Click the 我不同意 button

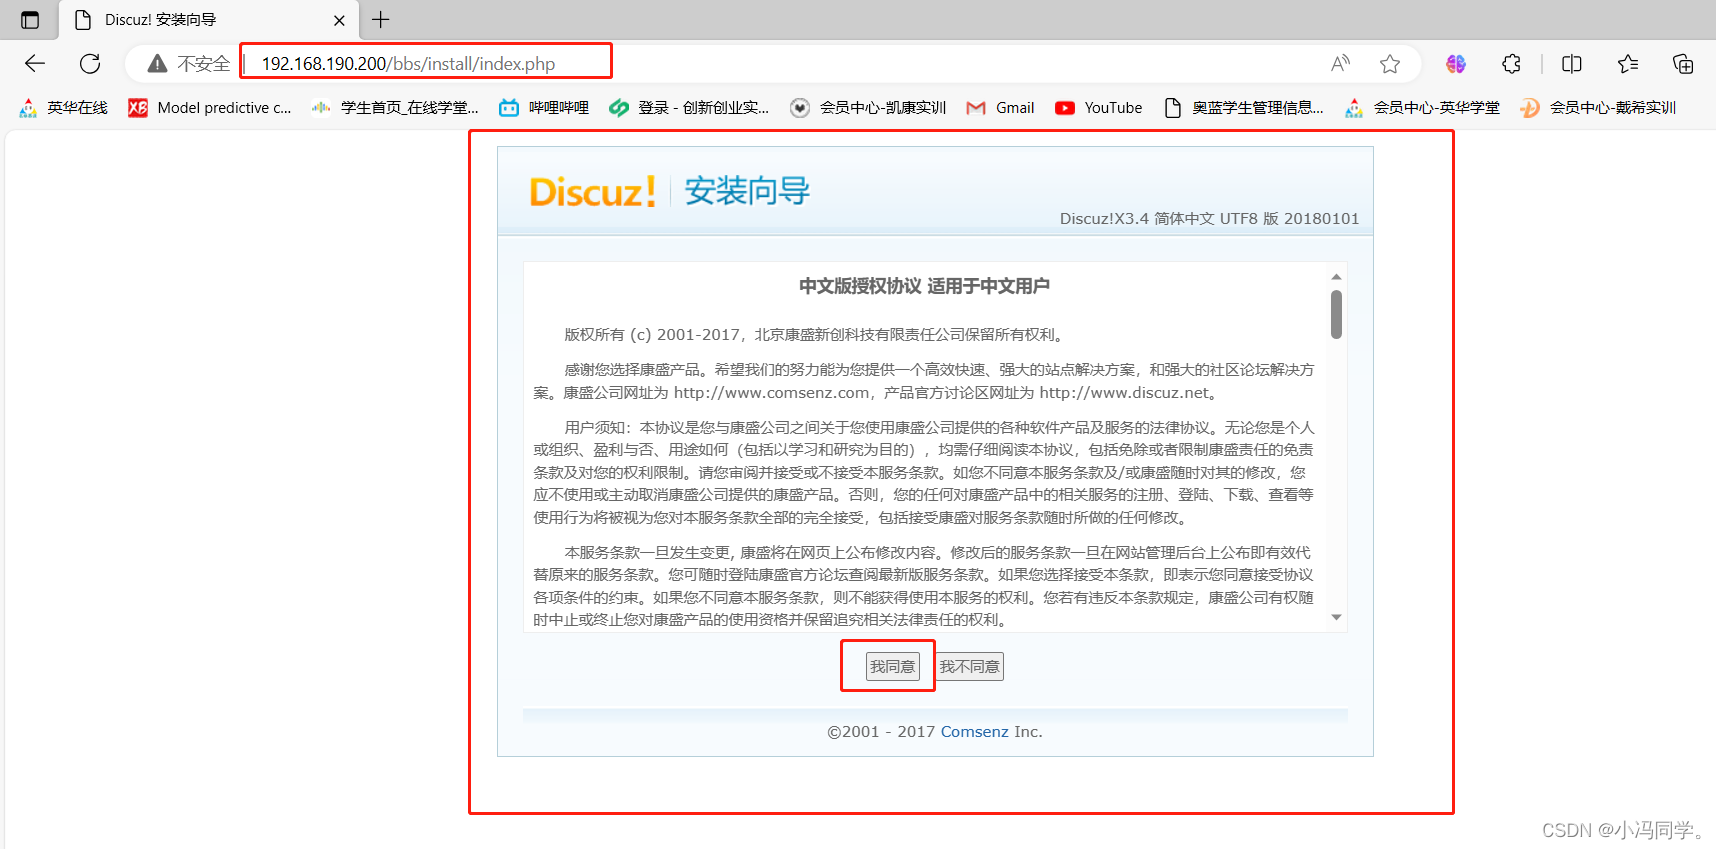click(969, 667)
